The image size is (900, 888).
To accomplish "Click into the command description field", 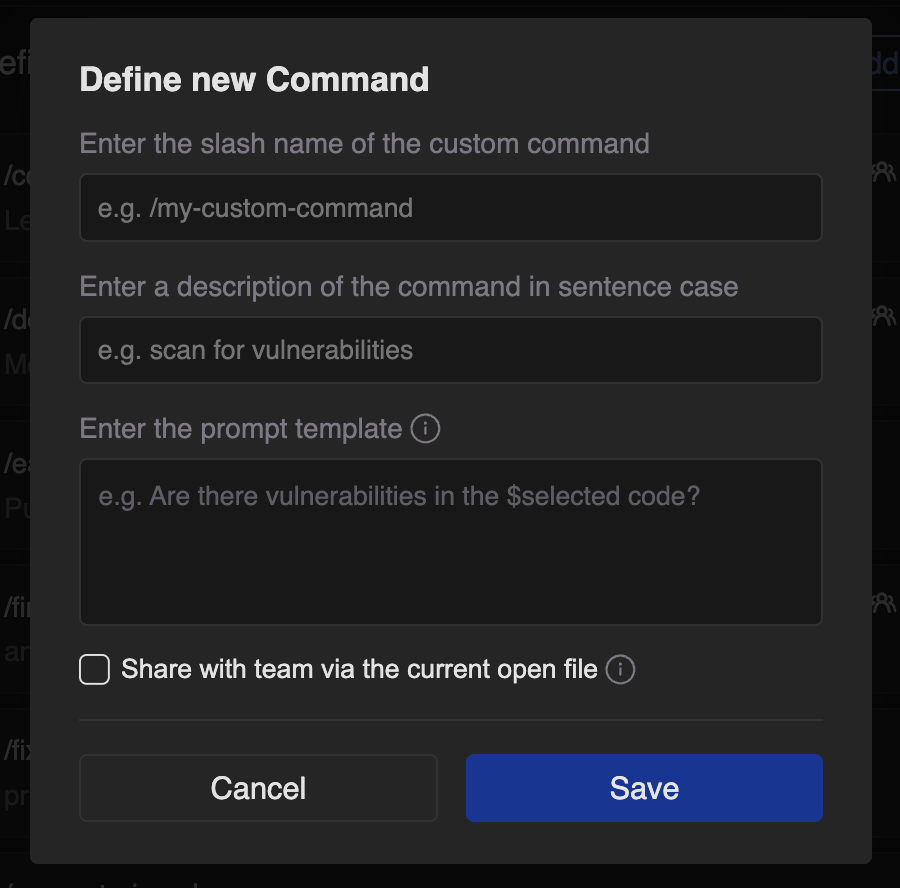I will (x=450, y=350).
